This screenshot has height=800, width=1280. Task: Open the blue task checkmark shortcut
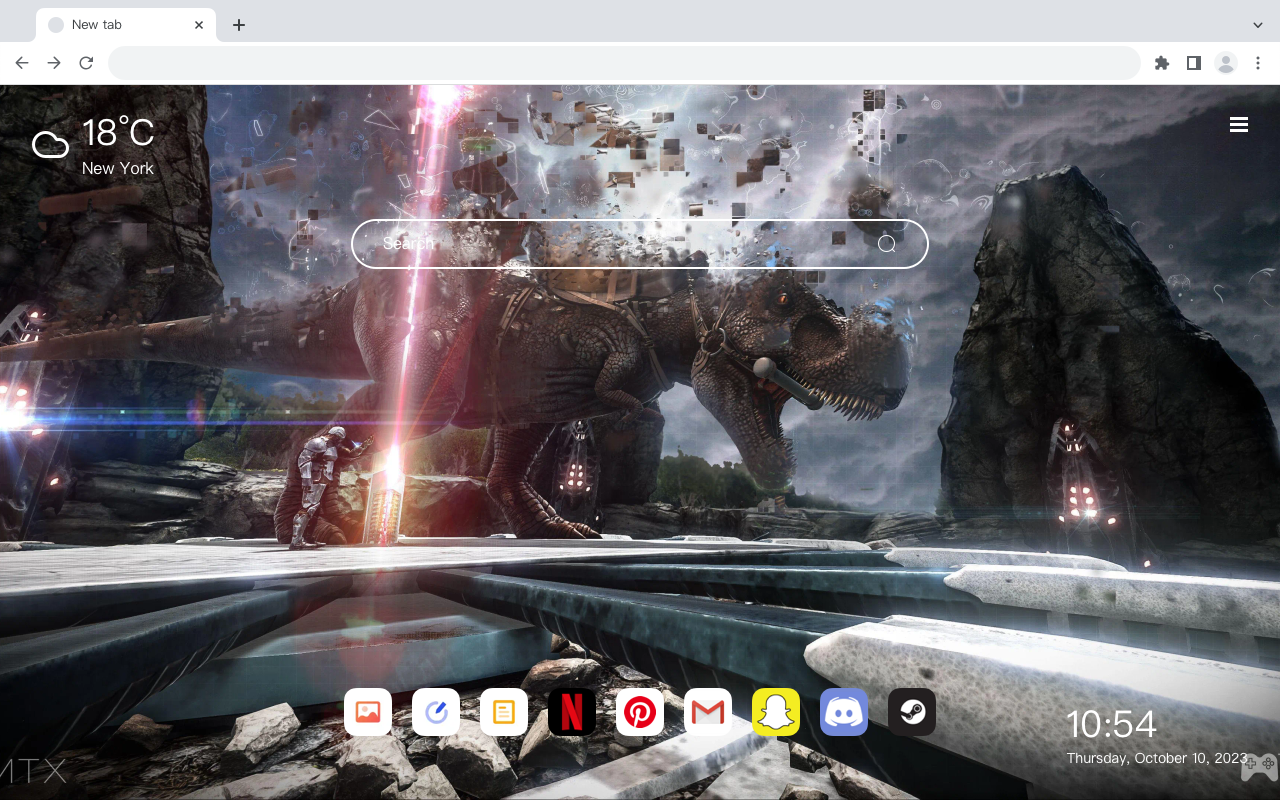(x=436, y=712)
